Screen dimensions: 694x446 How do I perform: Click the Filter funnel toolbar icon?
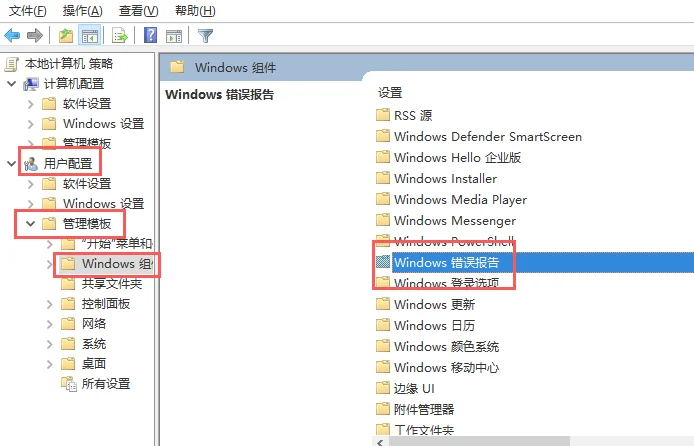[x=205, y=35]
